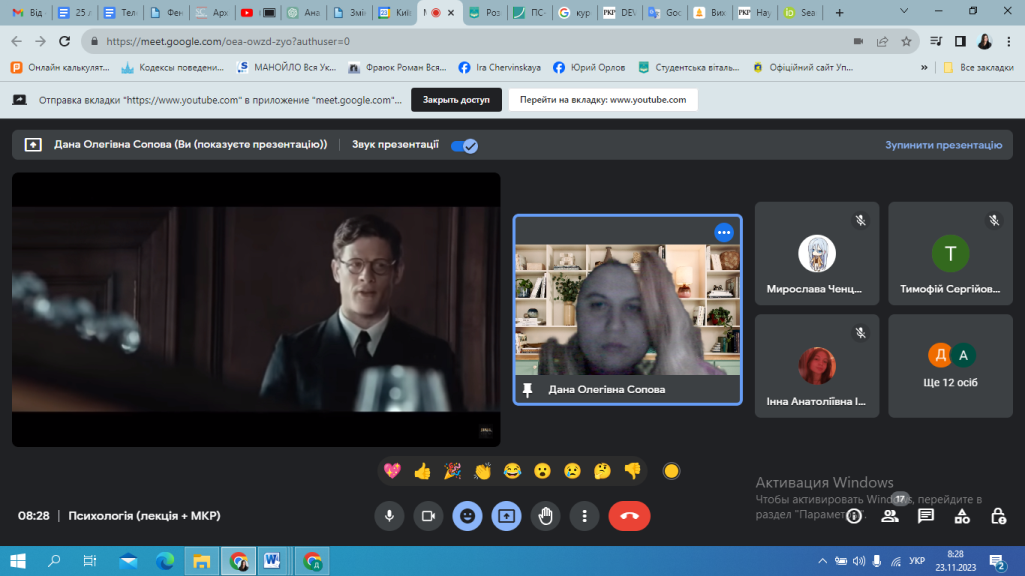
Task: Send thumbs up emoji reaction
Action: point(422,470)
